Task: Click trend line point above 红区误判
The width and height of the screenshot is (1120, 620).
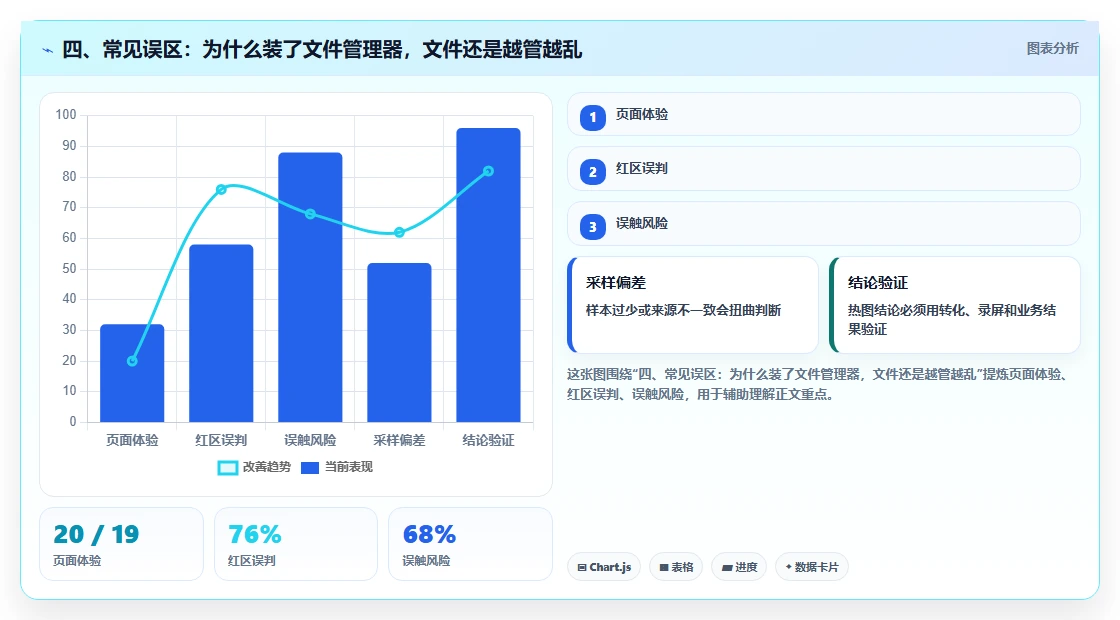Action: [221, 189]
